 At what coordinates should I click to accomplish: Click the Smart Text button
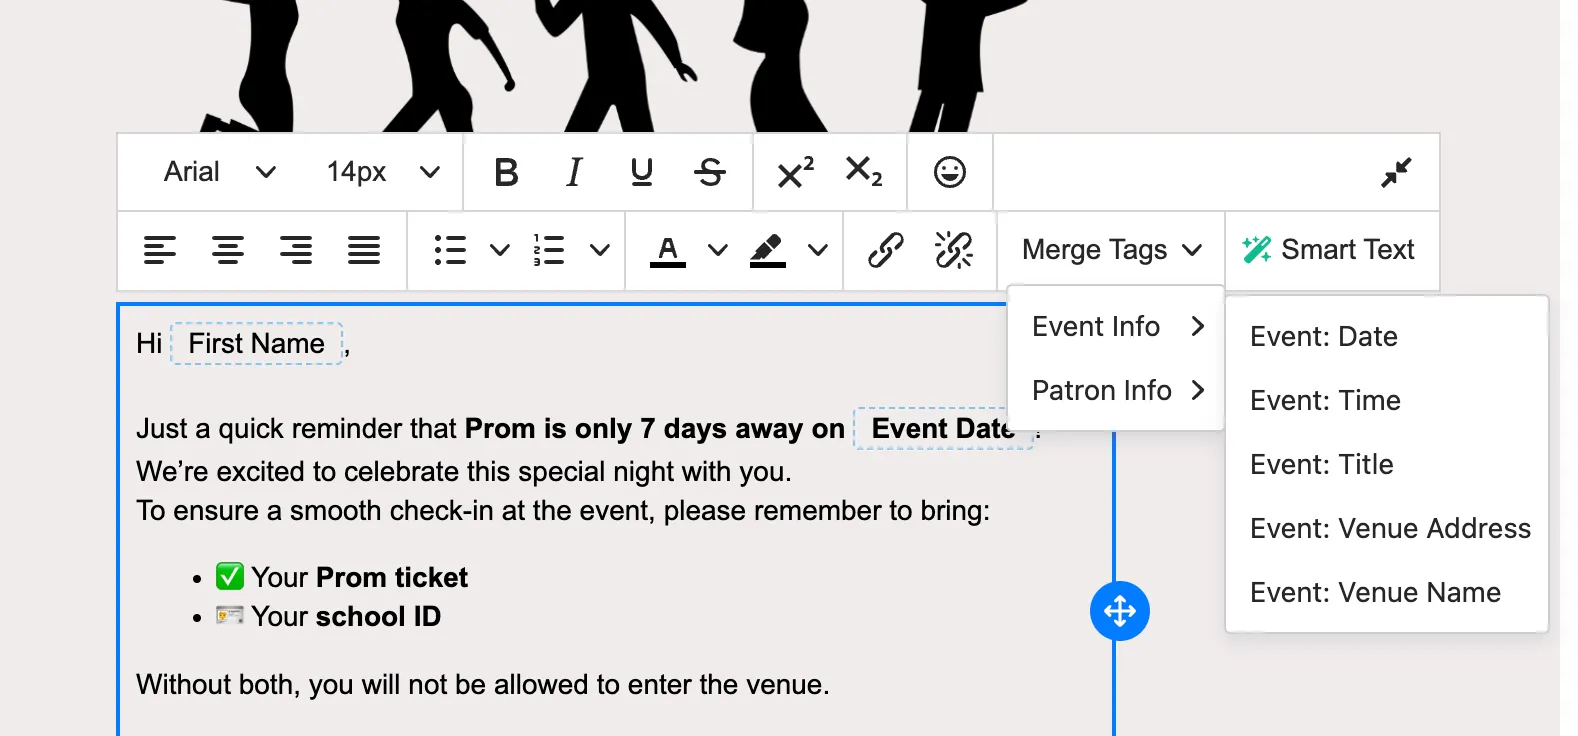pyautogui.click(x=1328, y=250)
